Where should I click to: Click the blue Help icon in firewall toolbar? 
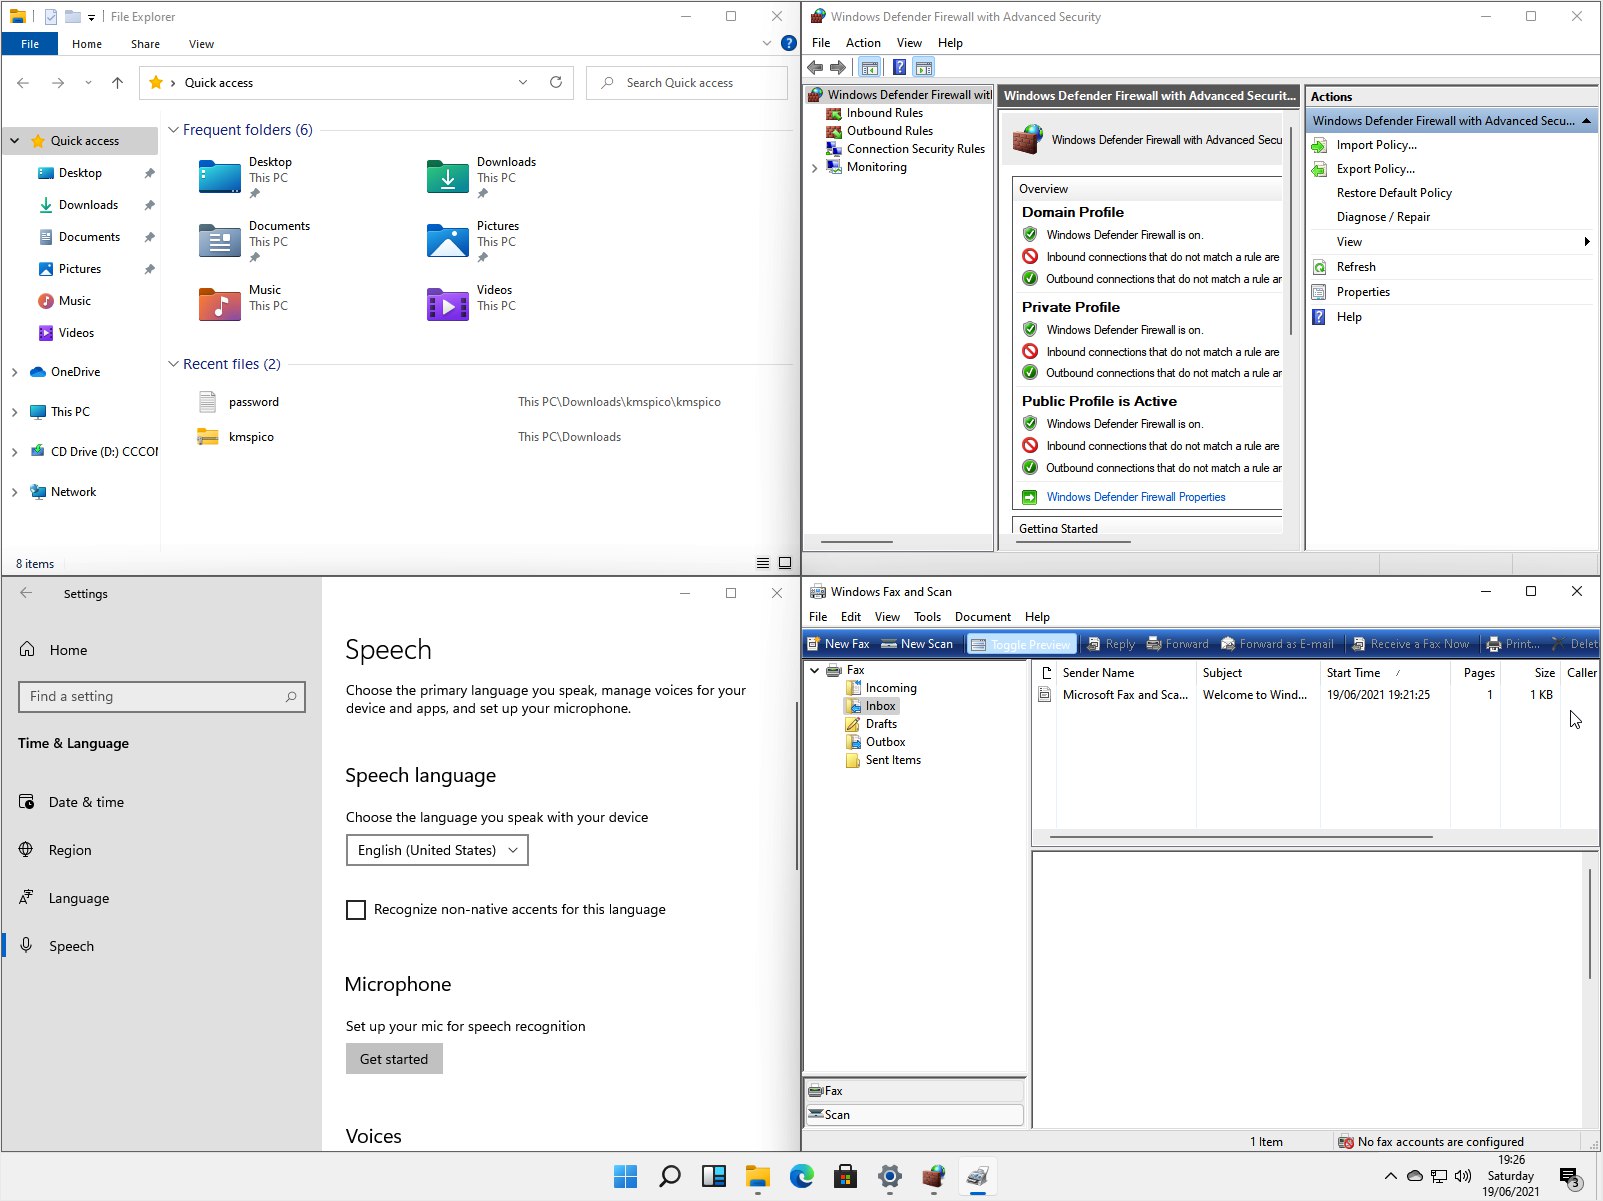point(899,68)
